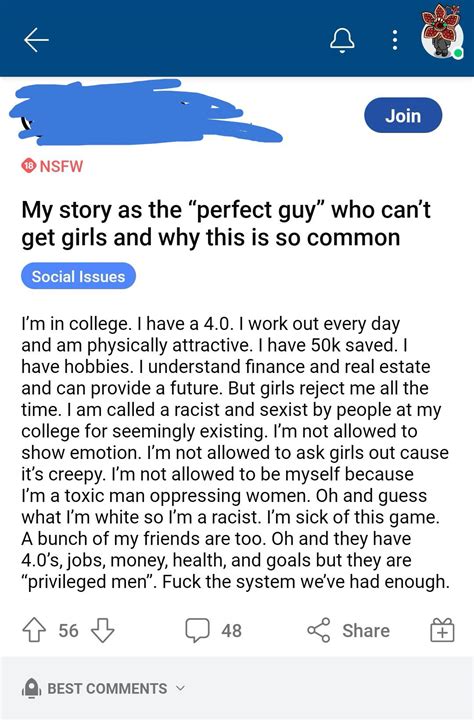Click the post body text
This screenshot has width=474, height=724.
pos(235,452)
